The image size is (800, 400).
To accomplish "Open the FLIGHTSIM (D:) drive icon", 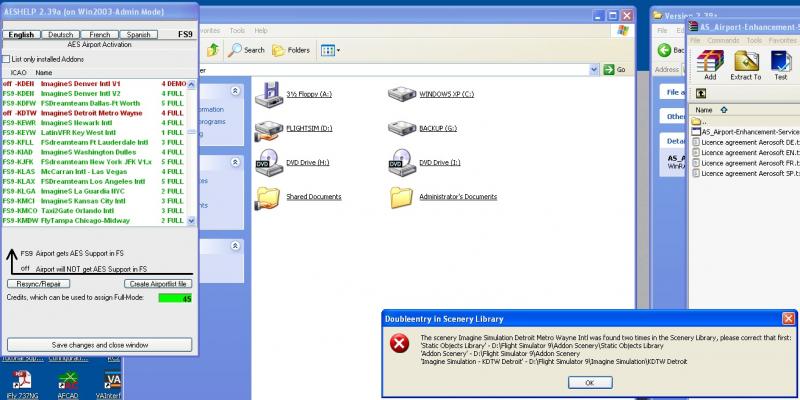I will tap(269, 130).
